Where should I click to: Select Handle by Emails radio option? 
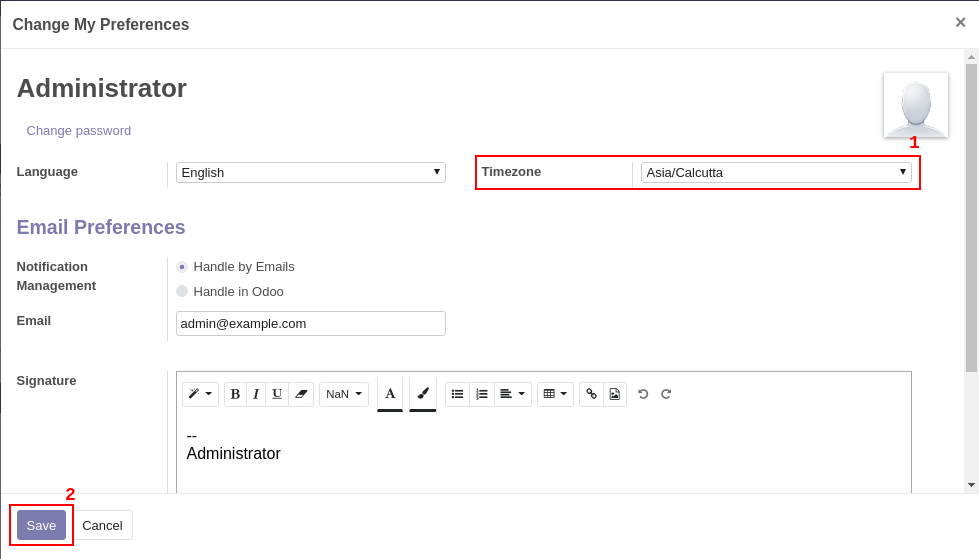pos(182,267)
